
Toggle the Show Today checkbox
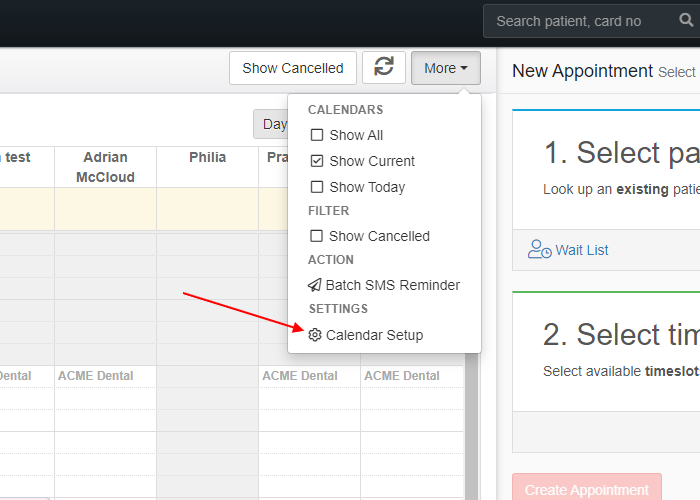[x=317, y=187]
